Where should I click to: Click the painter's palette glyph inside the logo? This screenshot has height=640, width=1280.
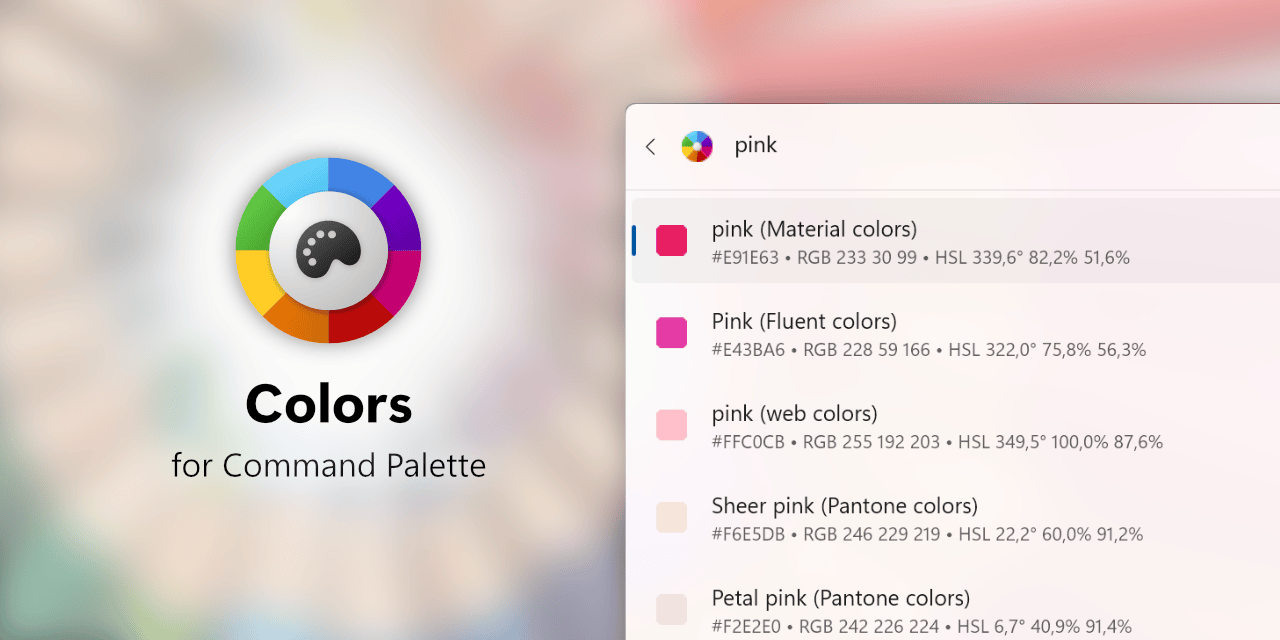[328, 250]
